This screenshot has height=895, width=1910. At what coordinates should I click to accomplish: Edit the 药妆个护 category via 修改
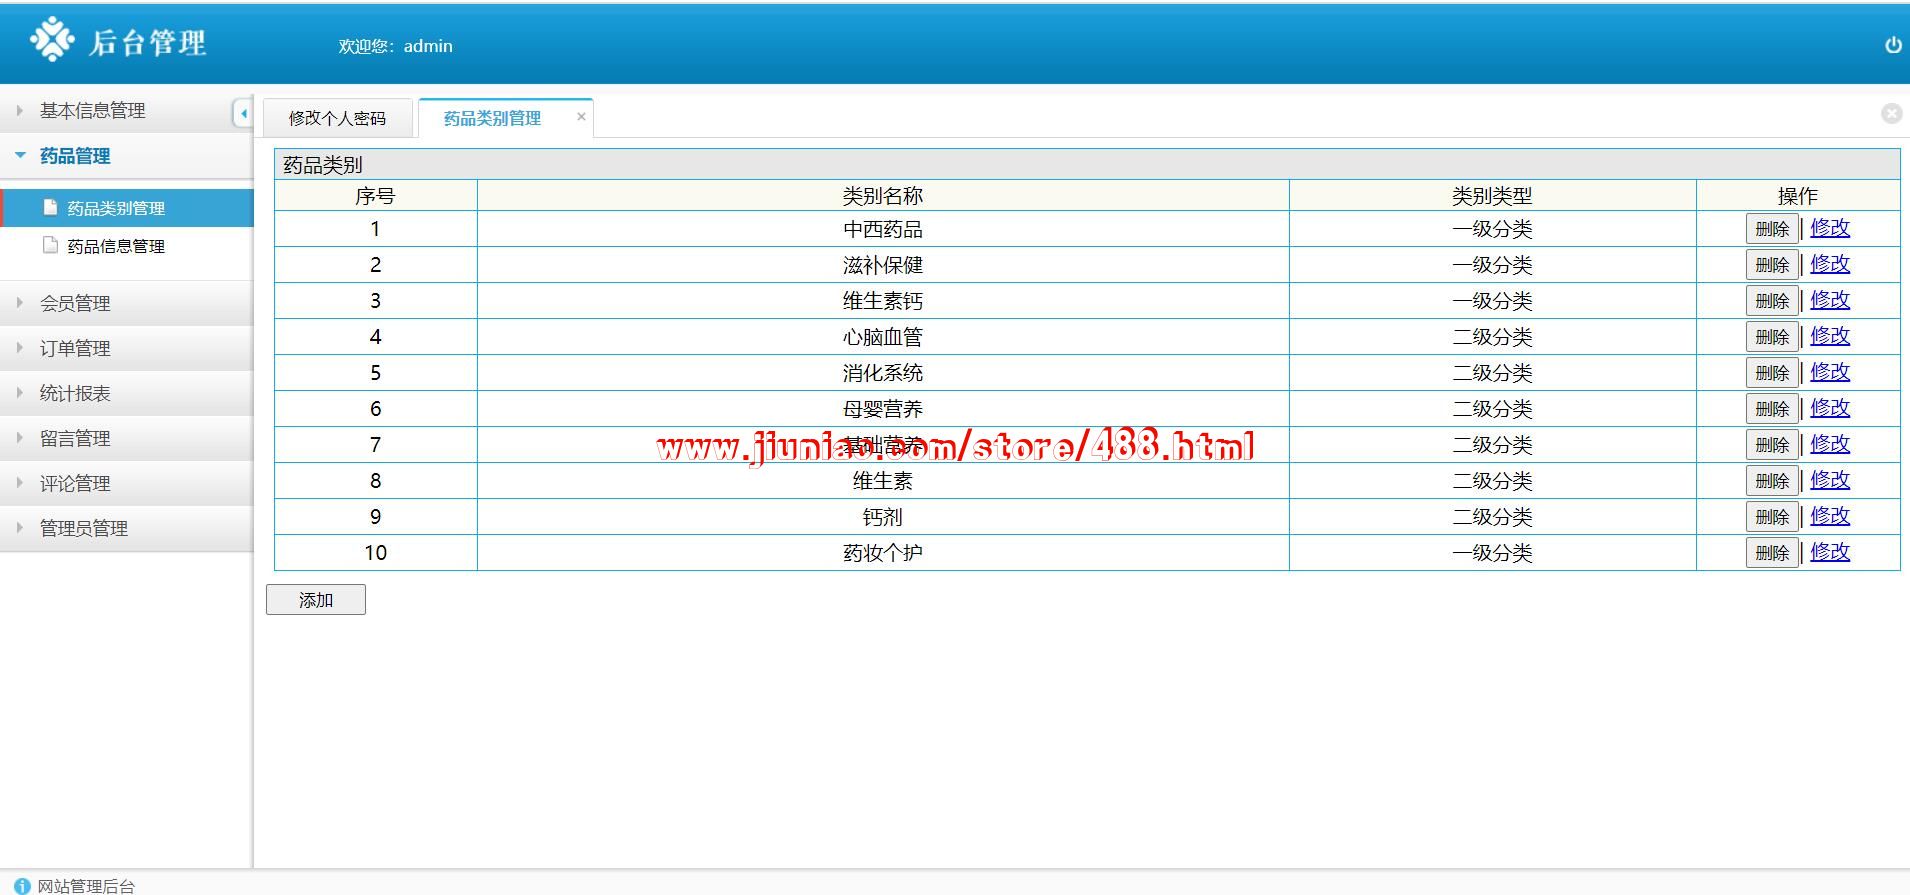(1830, 552)
